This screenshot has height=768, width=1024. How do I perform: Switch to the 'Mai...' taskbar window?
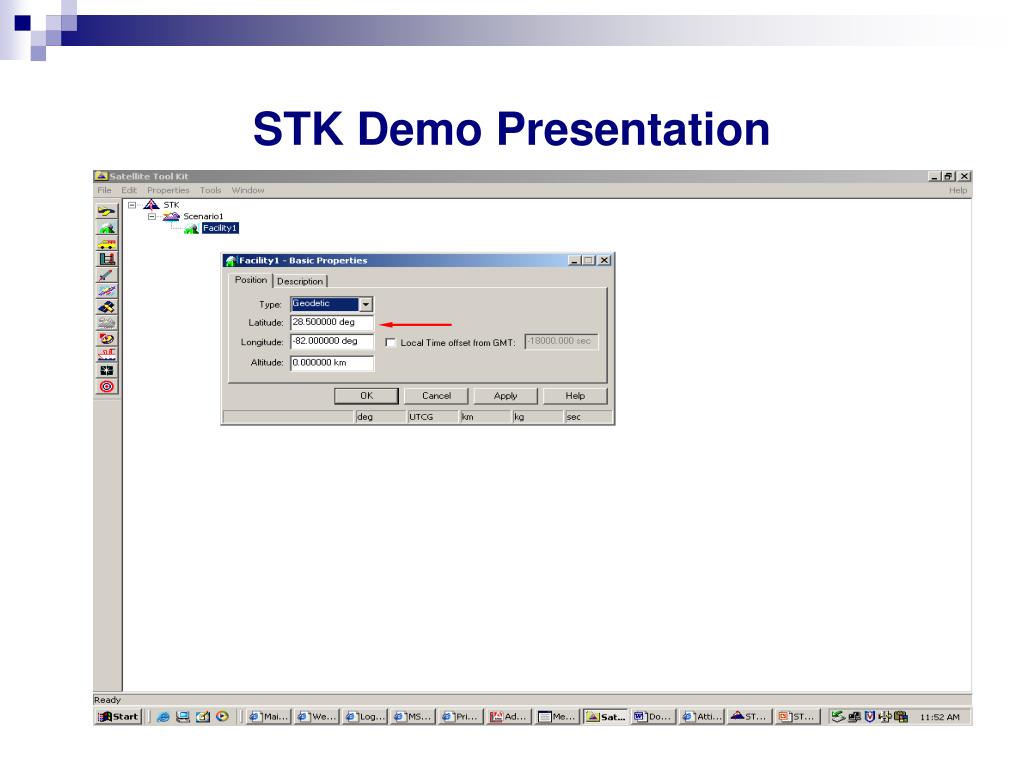click(x=268, y=717)
